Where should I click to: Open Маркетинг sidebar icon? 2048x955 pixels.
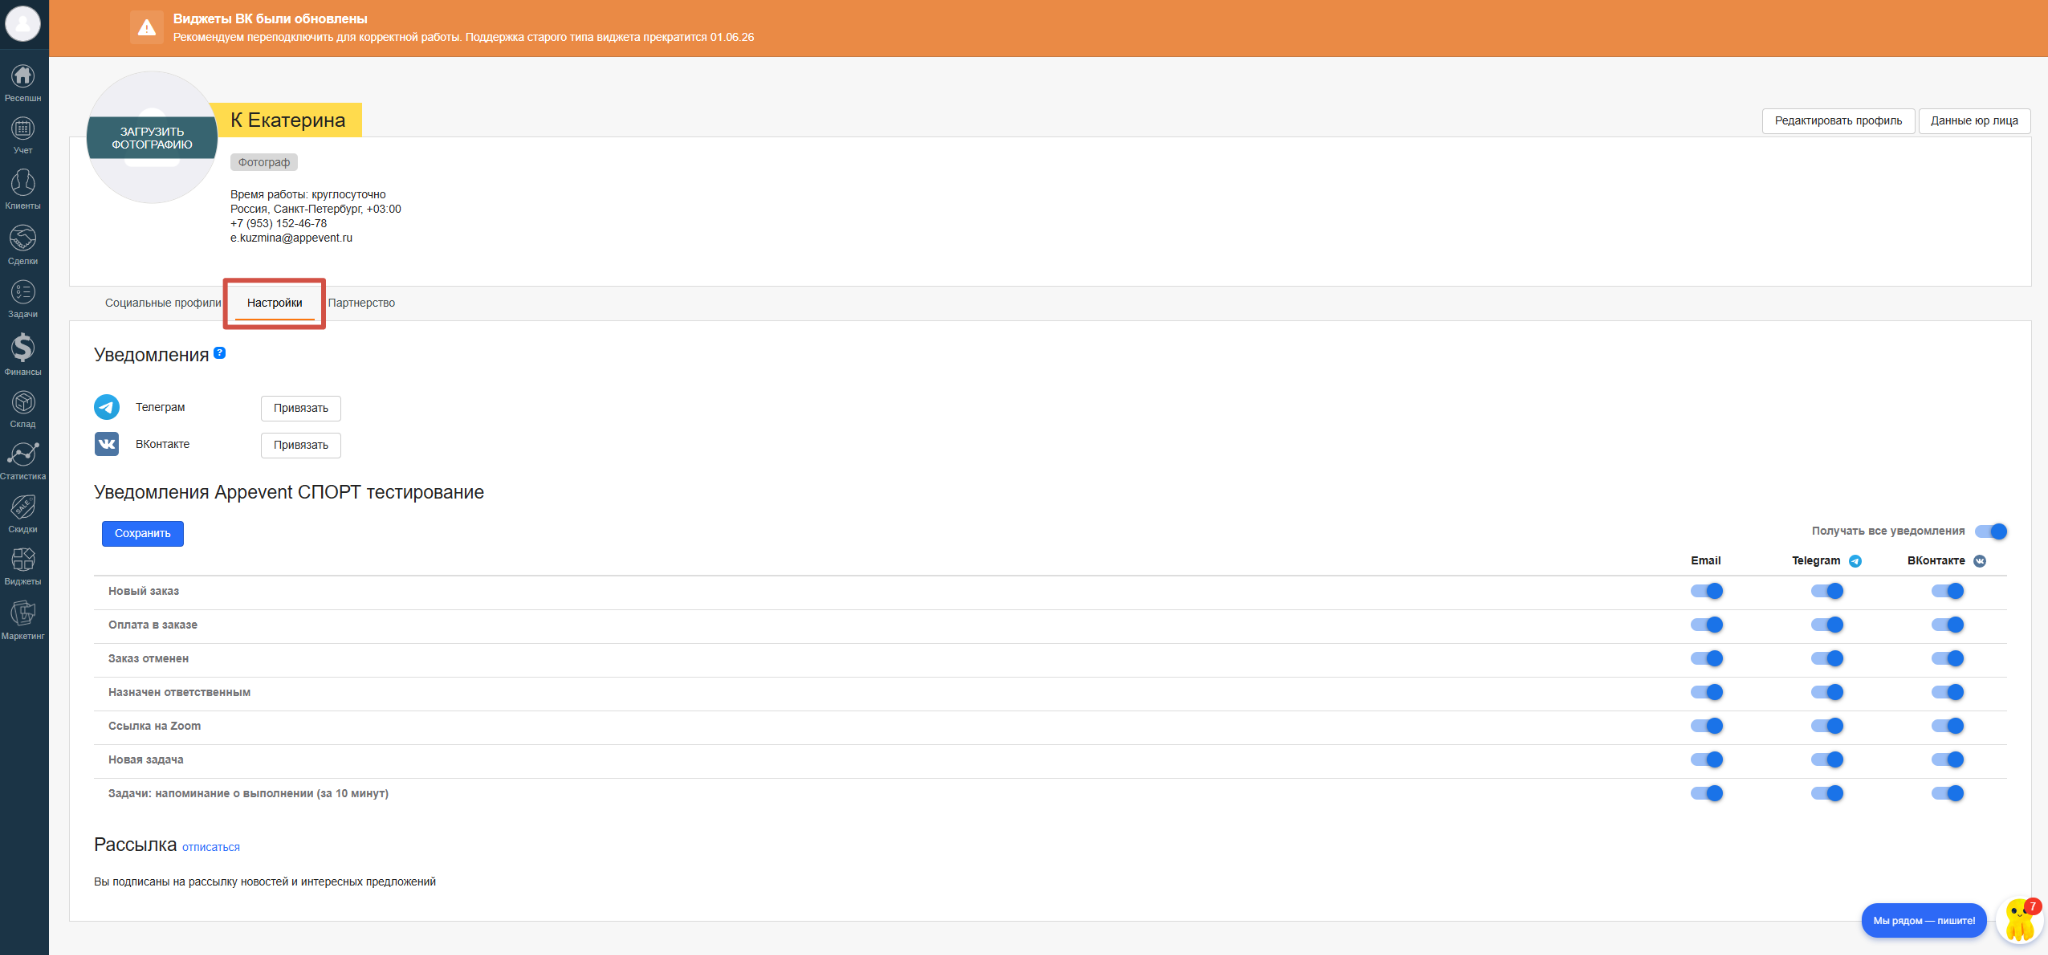click(x=23, y=620)
